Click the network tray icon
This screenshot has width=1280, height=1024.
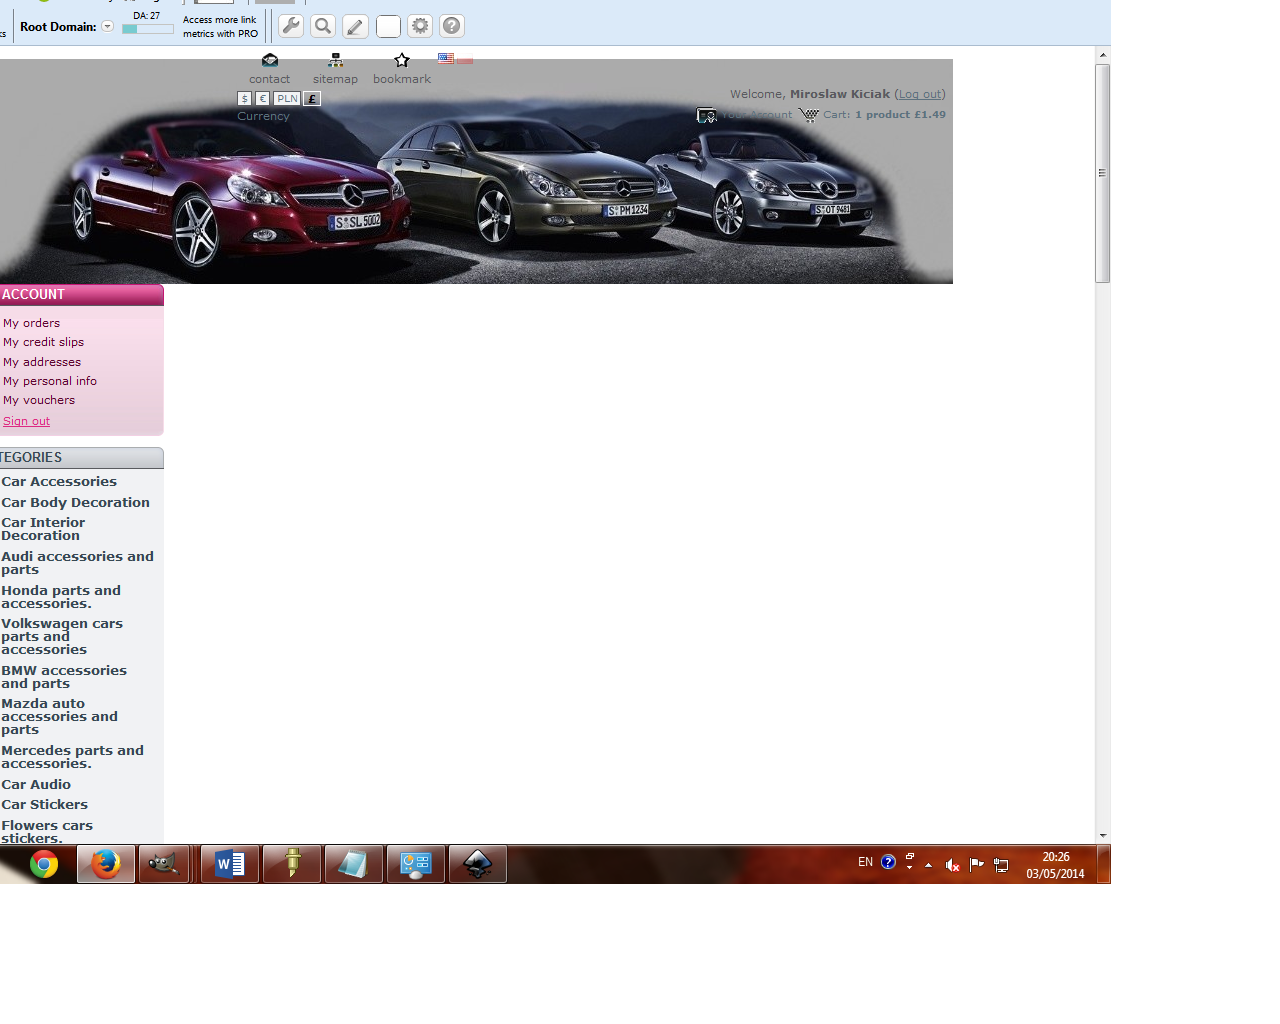click(x=1001, y=865)
